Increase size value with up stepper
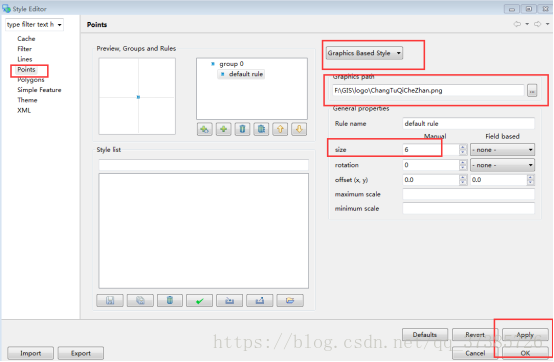This screenshot has height=362, width=554. click(x=463, y=147)
